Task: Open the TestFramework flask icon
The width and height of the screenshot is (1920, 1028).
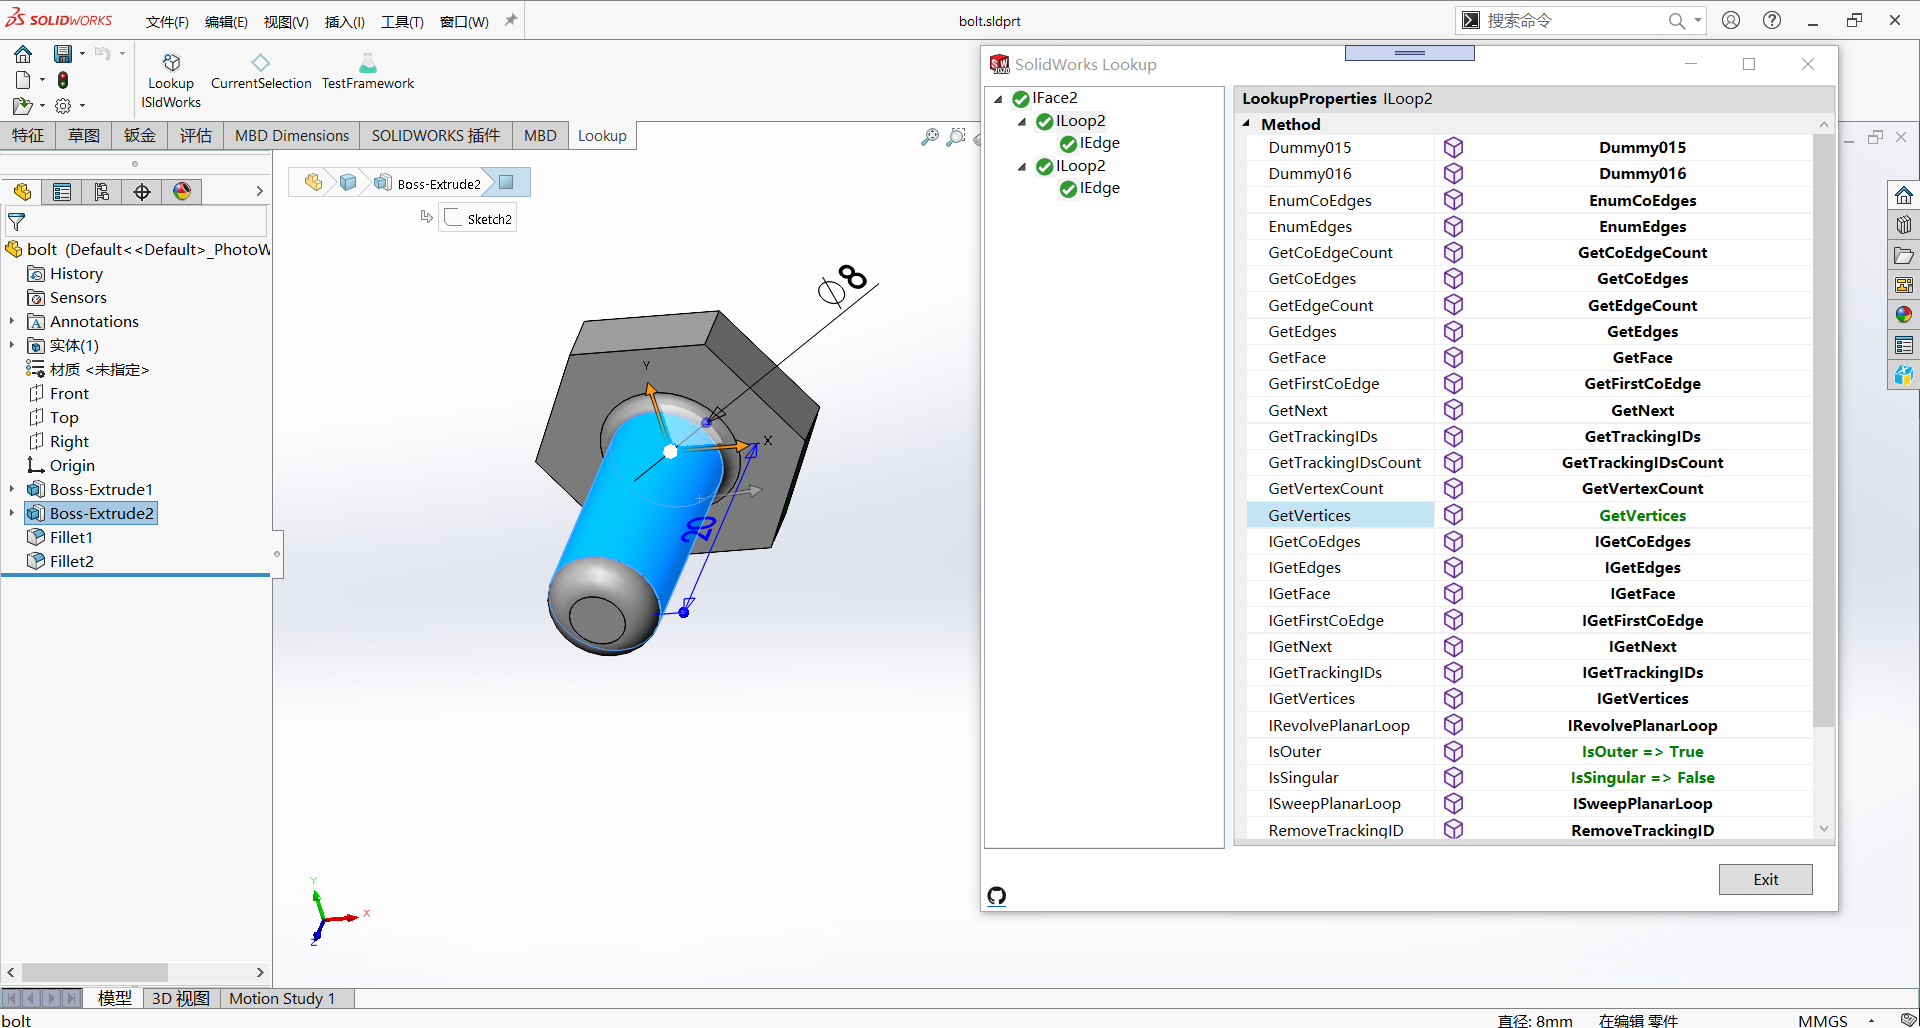Action: (368, 63)
